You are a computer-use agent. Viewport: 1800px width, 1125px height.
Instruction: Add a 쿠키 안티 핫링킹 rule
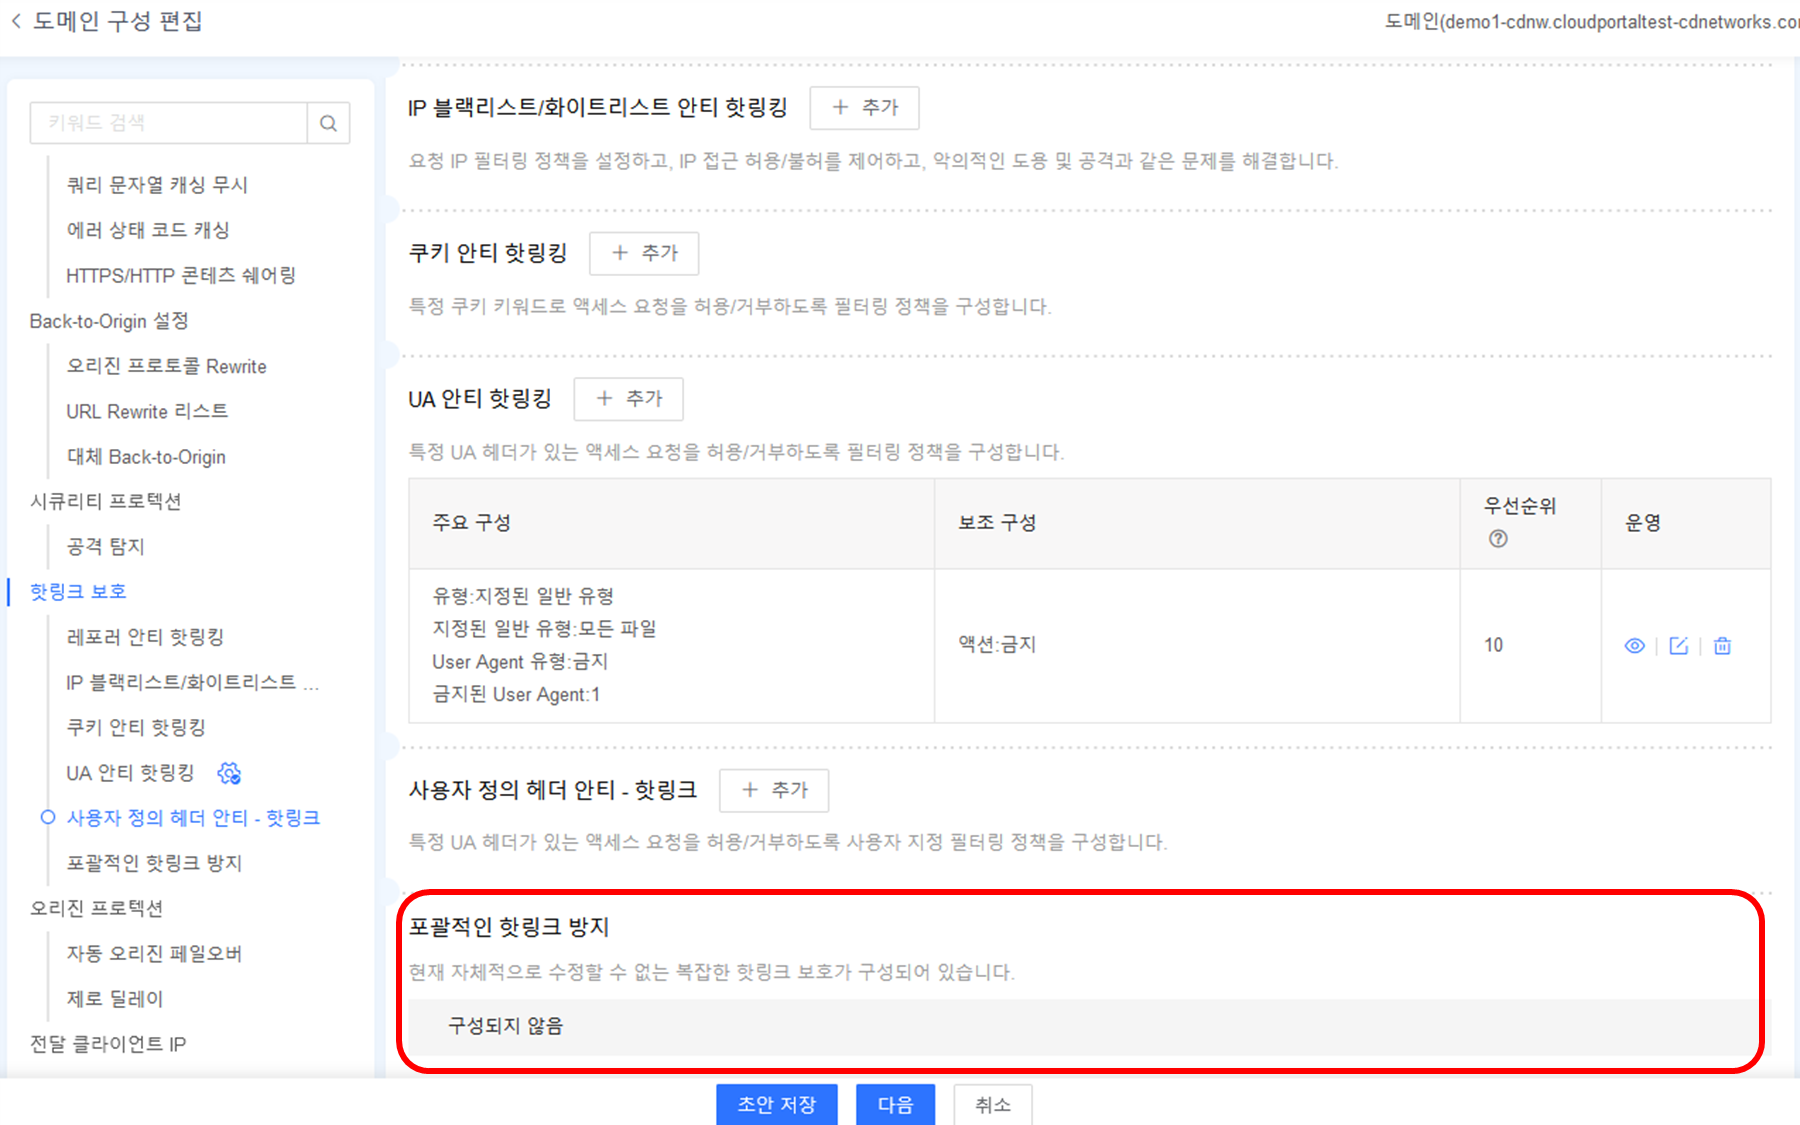(x=644, y=253)
